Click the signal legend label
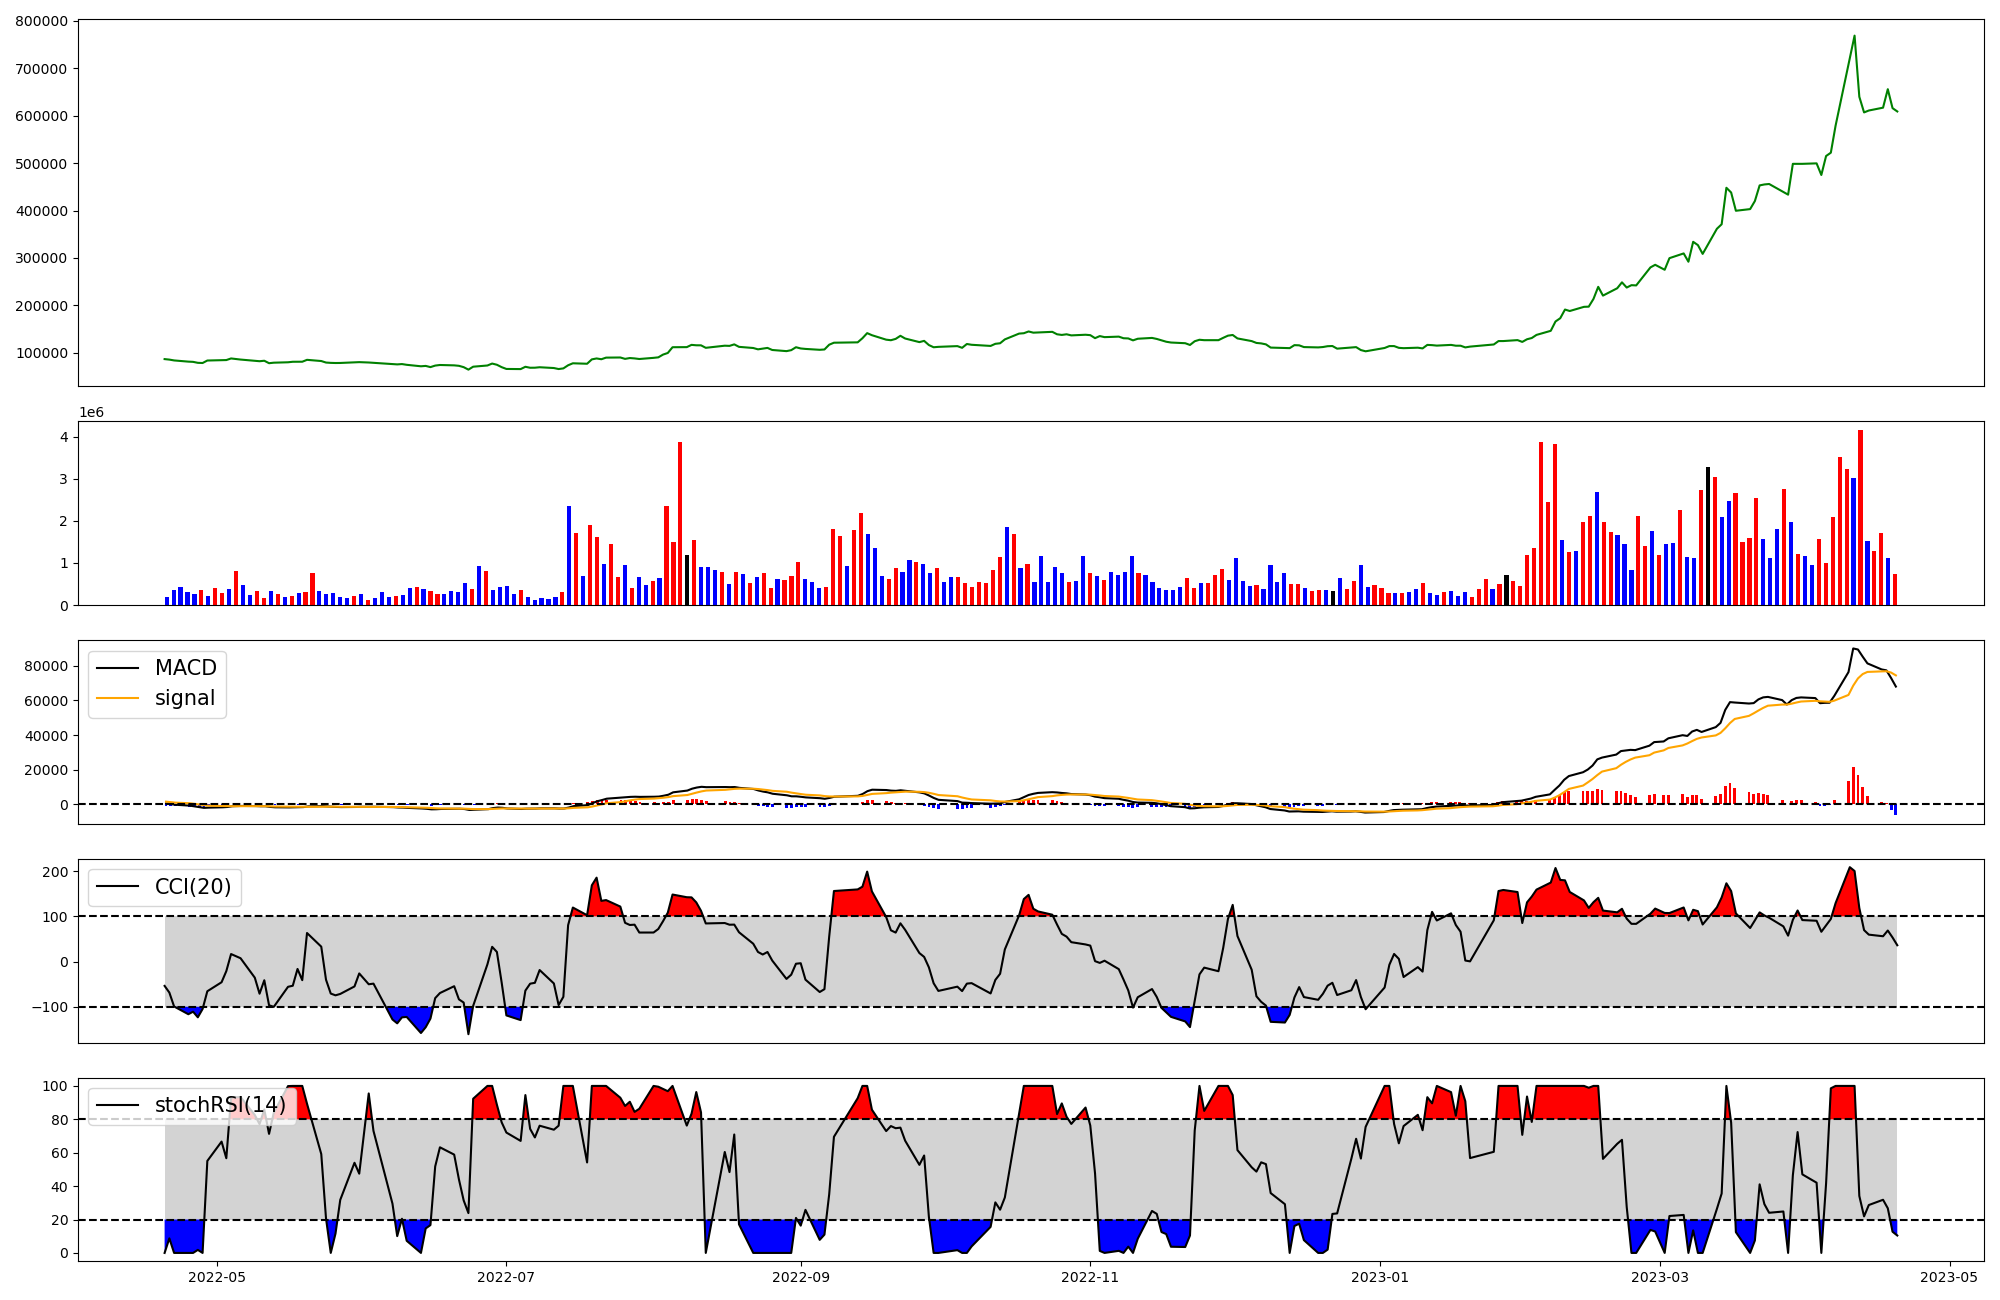2000x1300 pixels. point(185,698)
